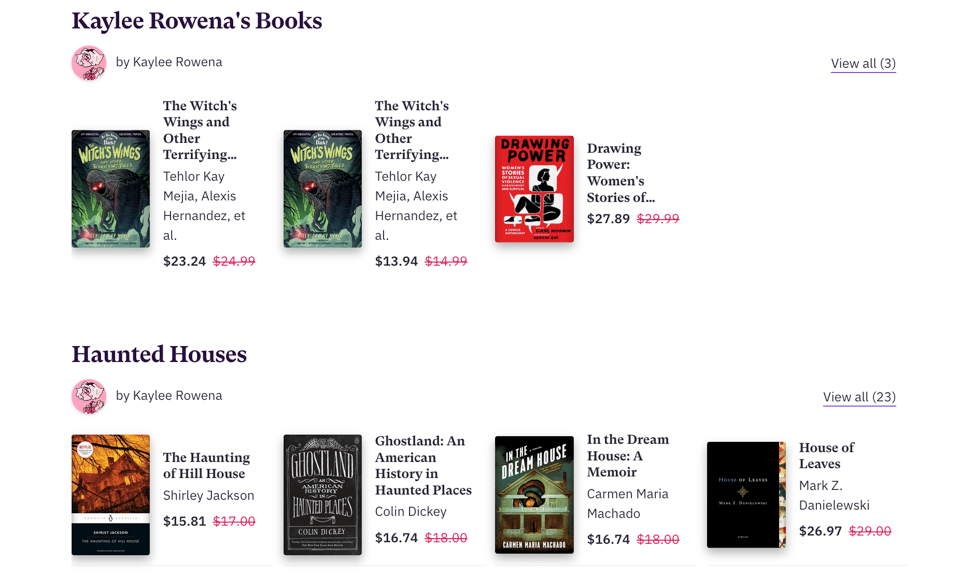The height and width of the screenshot is (577, 960).
Task: Open Kaylee Rowena's avatar in Haunted Houses section
Action: pyautogui.click(x=89, y=397)
